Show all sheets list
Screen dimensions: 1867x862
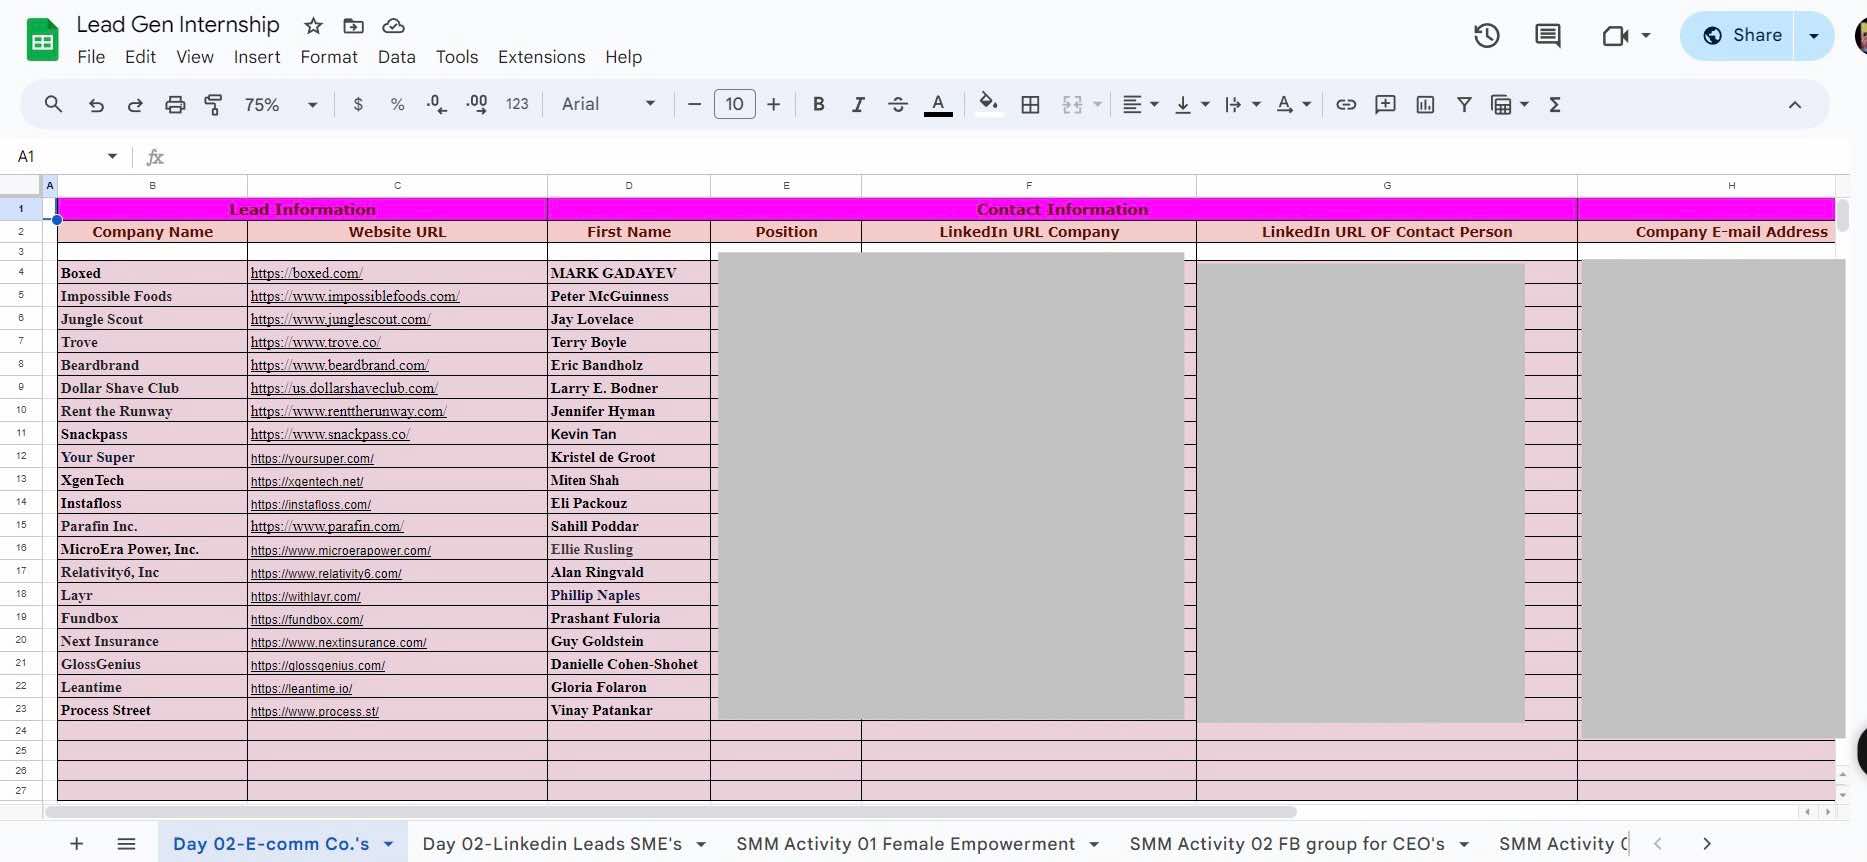(126, 844)
